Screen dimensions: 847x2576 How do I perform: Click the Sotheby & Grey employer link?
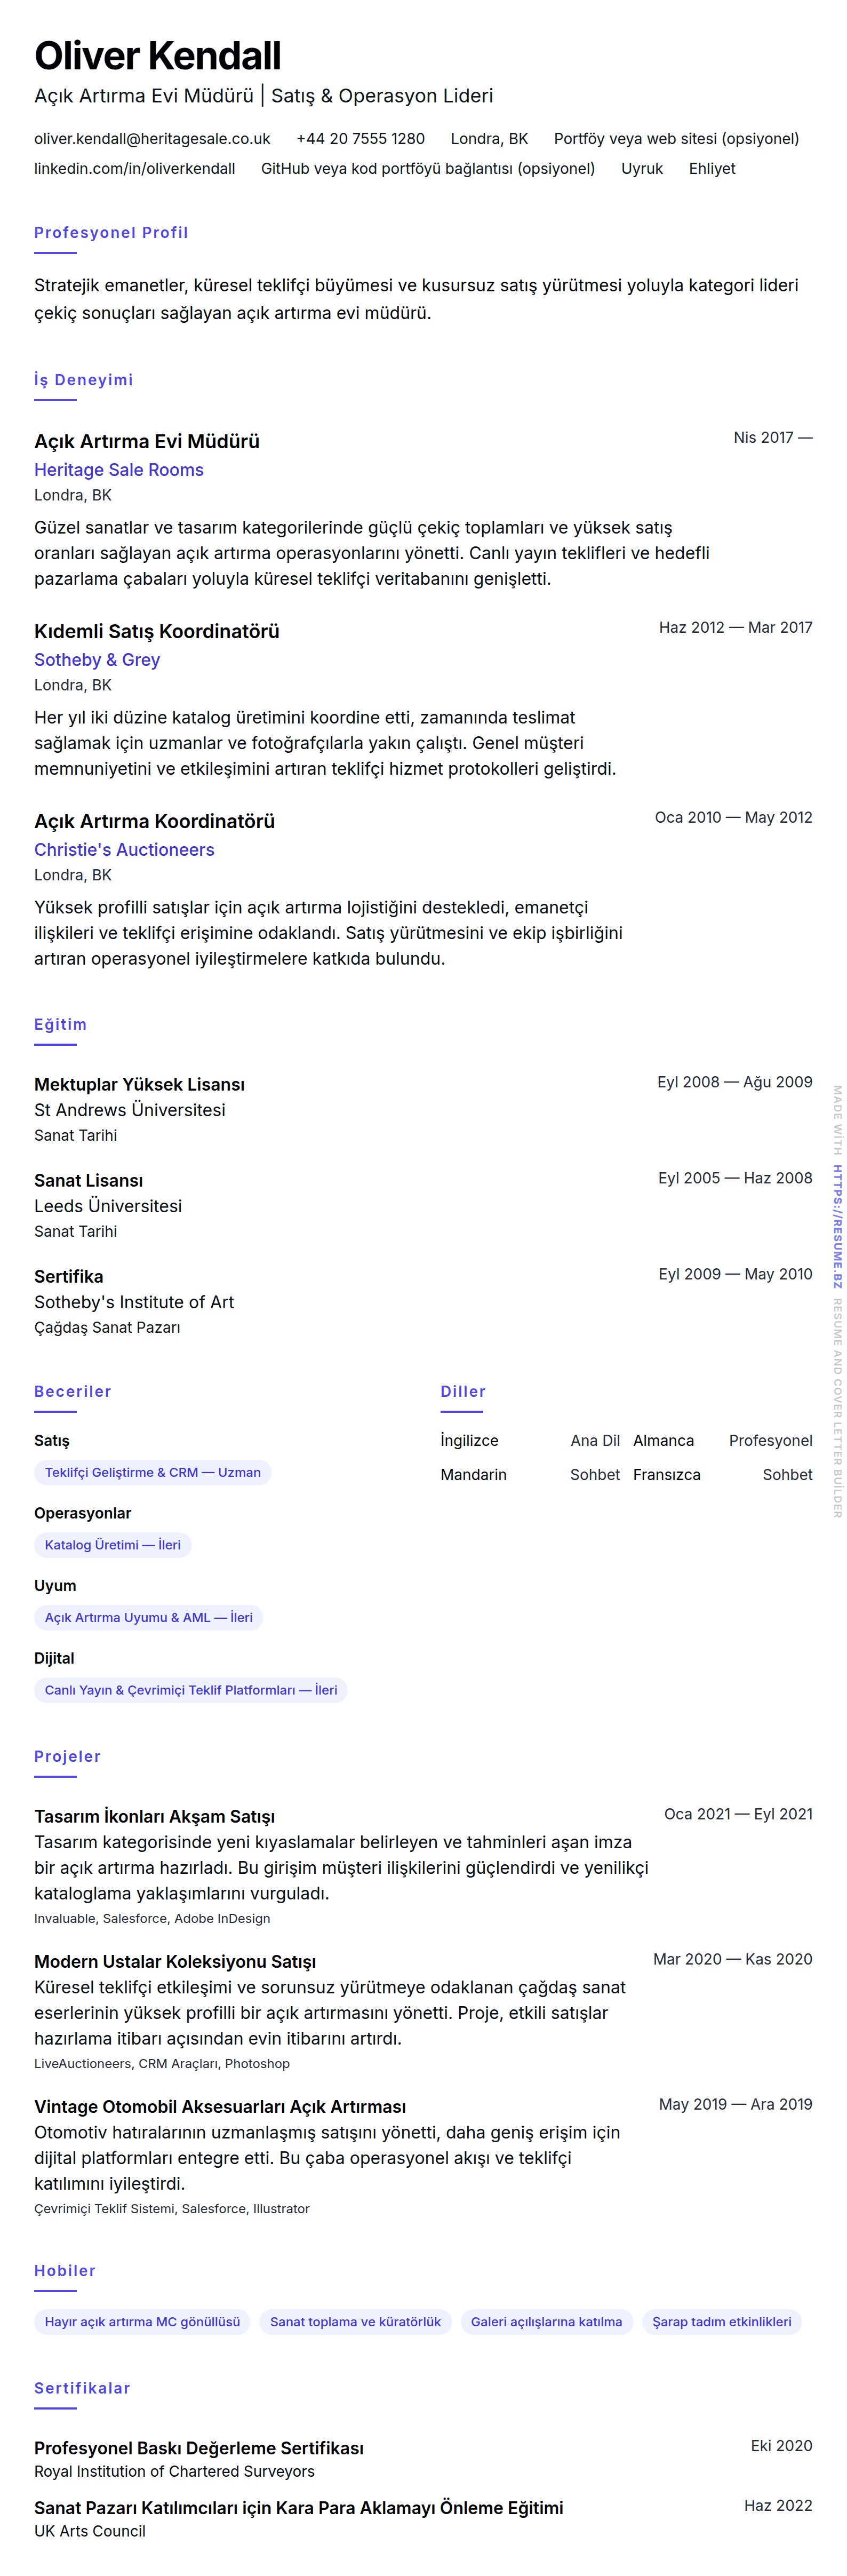(97, 660)
